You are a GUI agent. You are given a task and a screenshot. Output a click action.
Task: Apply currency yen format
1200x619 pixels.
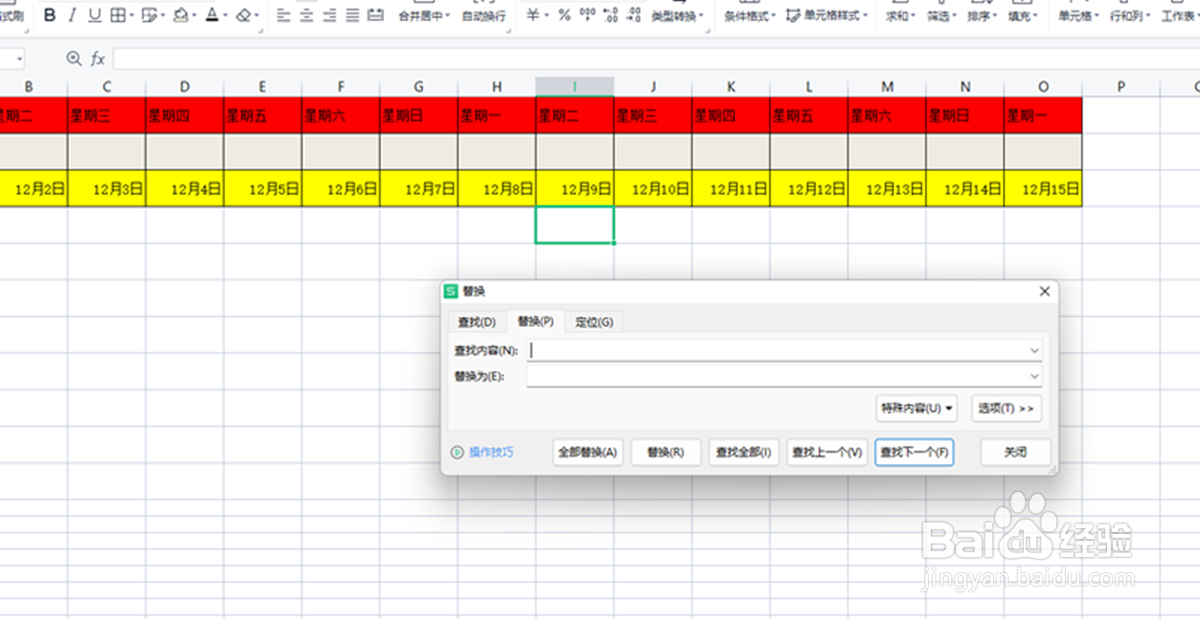pyautogui.click(x=533, y=15)
